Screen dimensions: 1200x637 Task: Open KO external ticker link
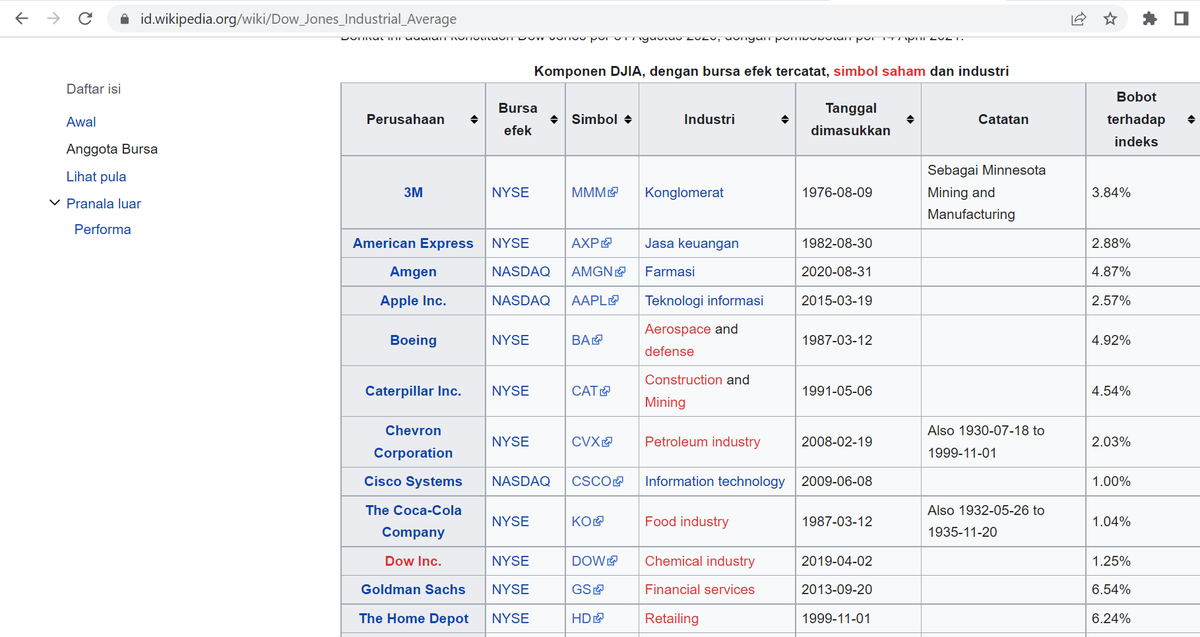tap(587, 522)
